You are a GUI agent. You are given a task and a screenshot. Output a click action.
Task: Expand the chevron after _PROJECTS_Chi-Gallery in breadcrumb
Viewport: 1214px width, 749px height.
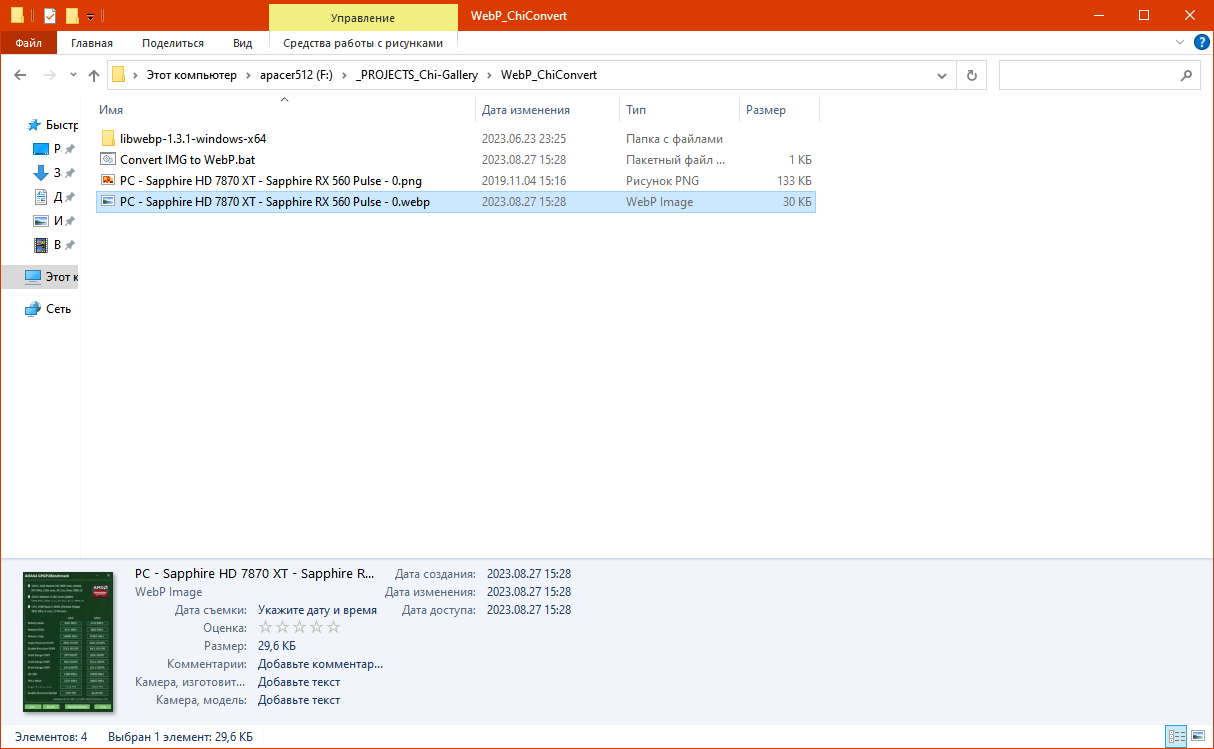(x=490, y=75)
